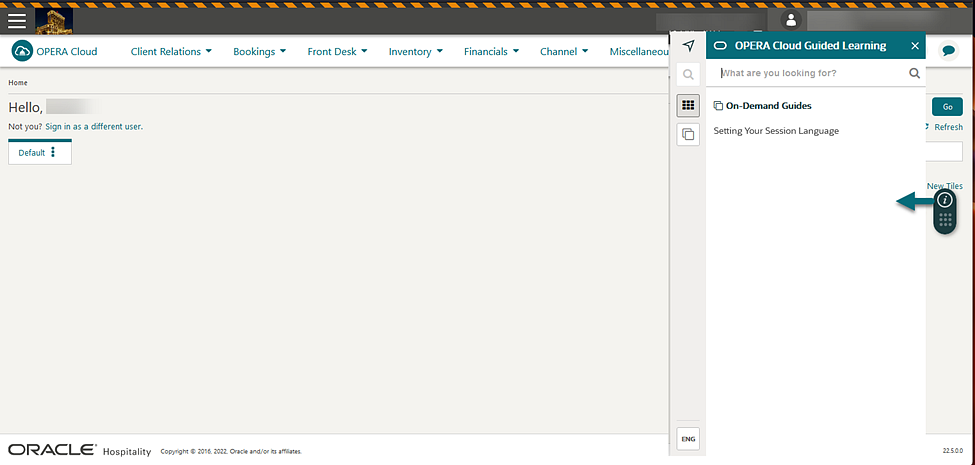Click the Home breadcrumb
Image resolution: width=975 pixels, height=465 pixels.
17,83
